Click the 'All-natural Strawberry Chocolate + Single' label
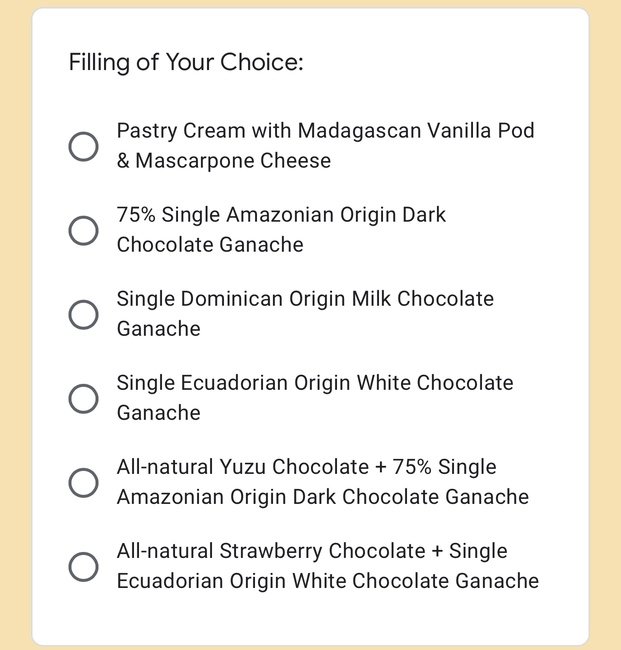 (312, 552)
